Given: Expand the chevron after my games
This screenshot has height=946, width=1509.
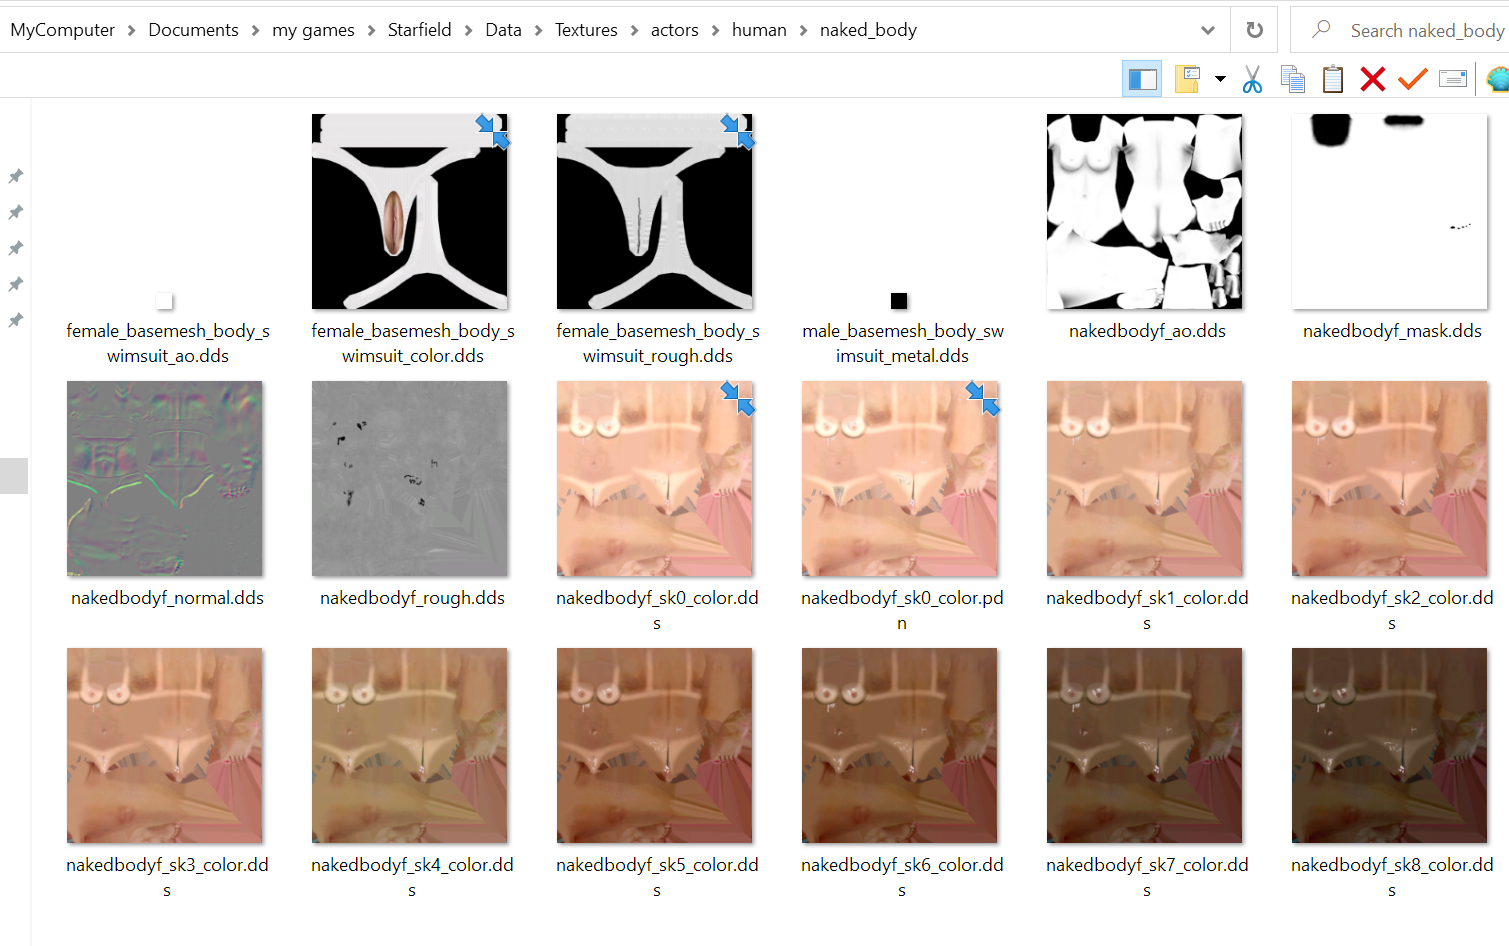Looking at the screenshot, I should click(371, 31).
